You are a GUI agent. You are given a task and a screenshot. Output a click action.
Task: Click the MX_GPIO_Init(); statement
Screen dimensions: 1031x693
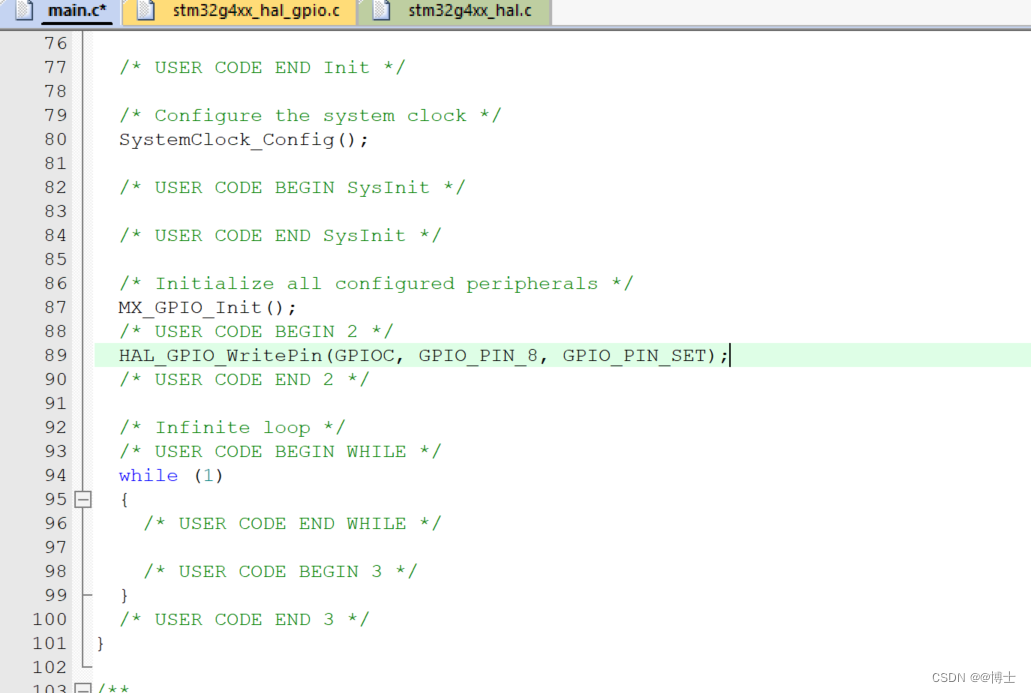207,308
